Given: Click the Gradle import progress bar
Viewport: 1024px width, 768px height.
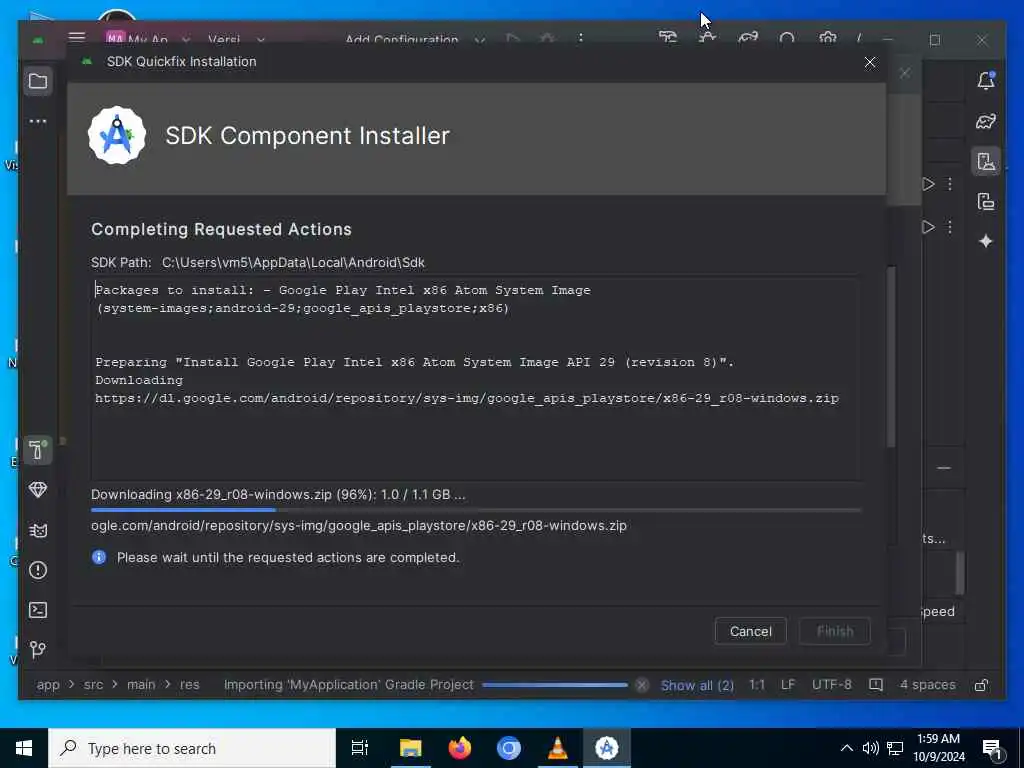Looking at the screenshot, I should [554, 685].
